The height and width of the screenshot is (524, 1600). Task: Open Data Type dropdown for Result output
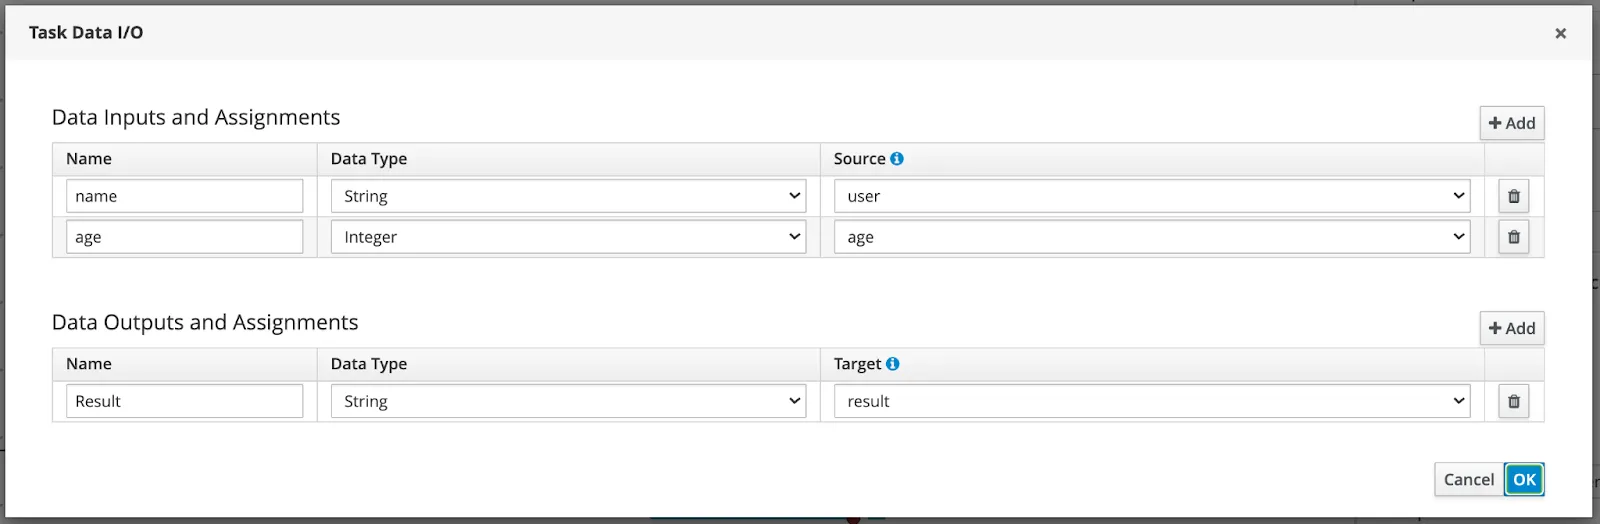[x=568, y=401]
